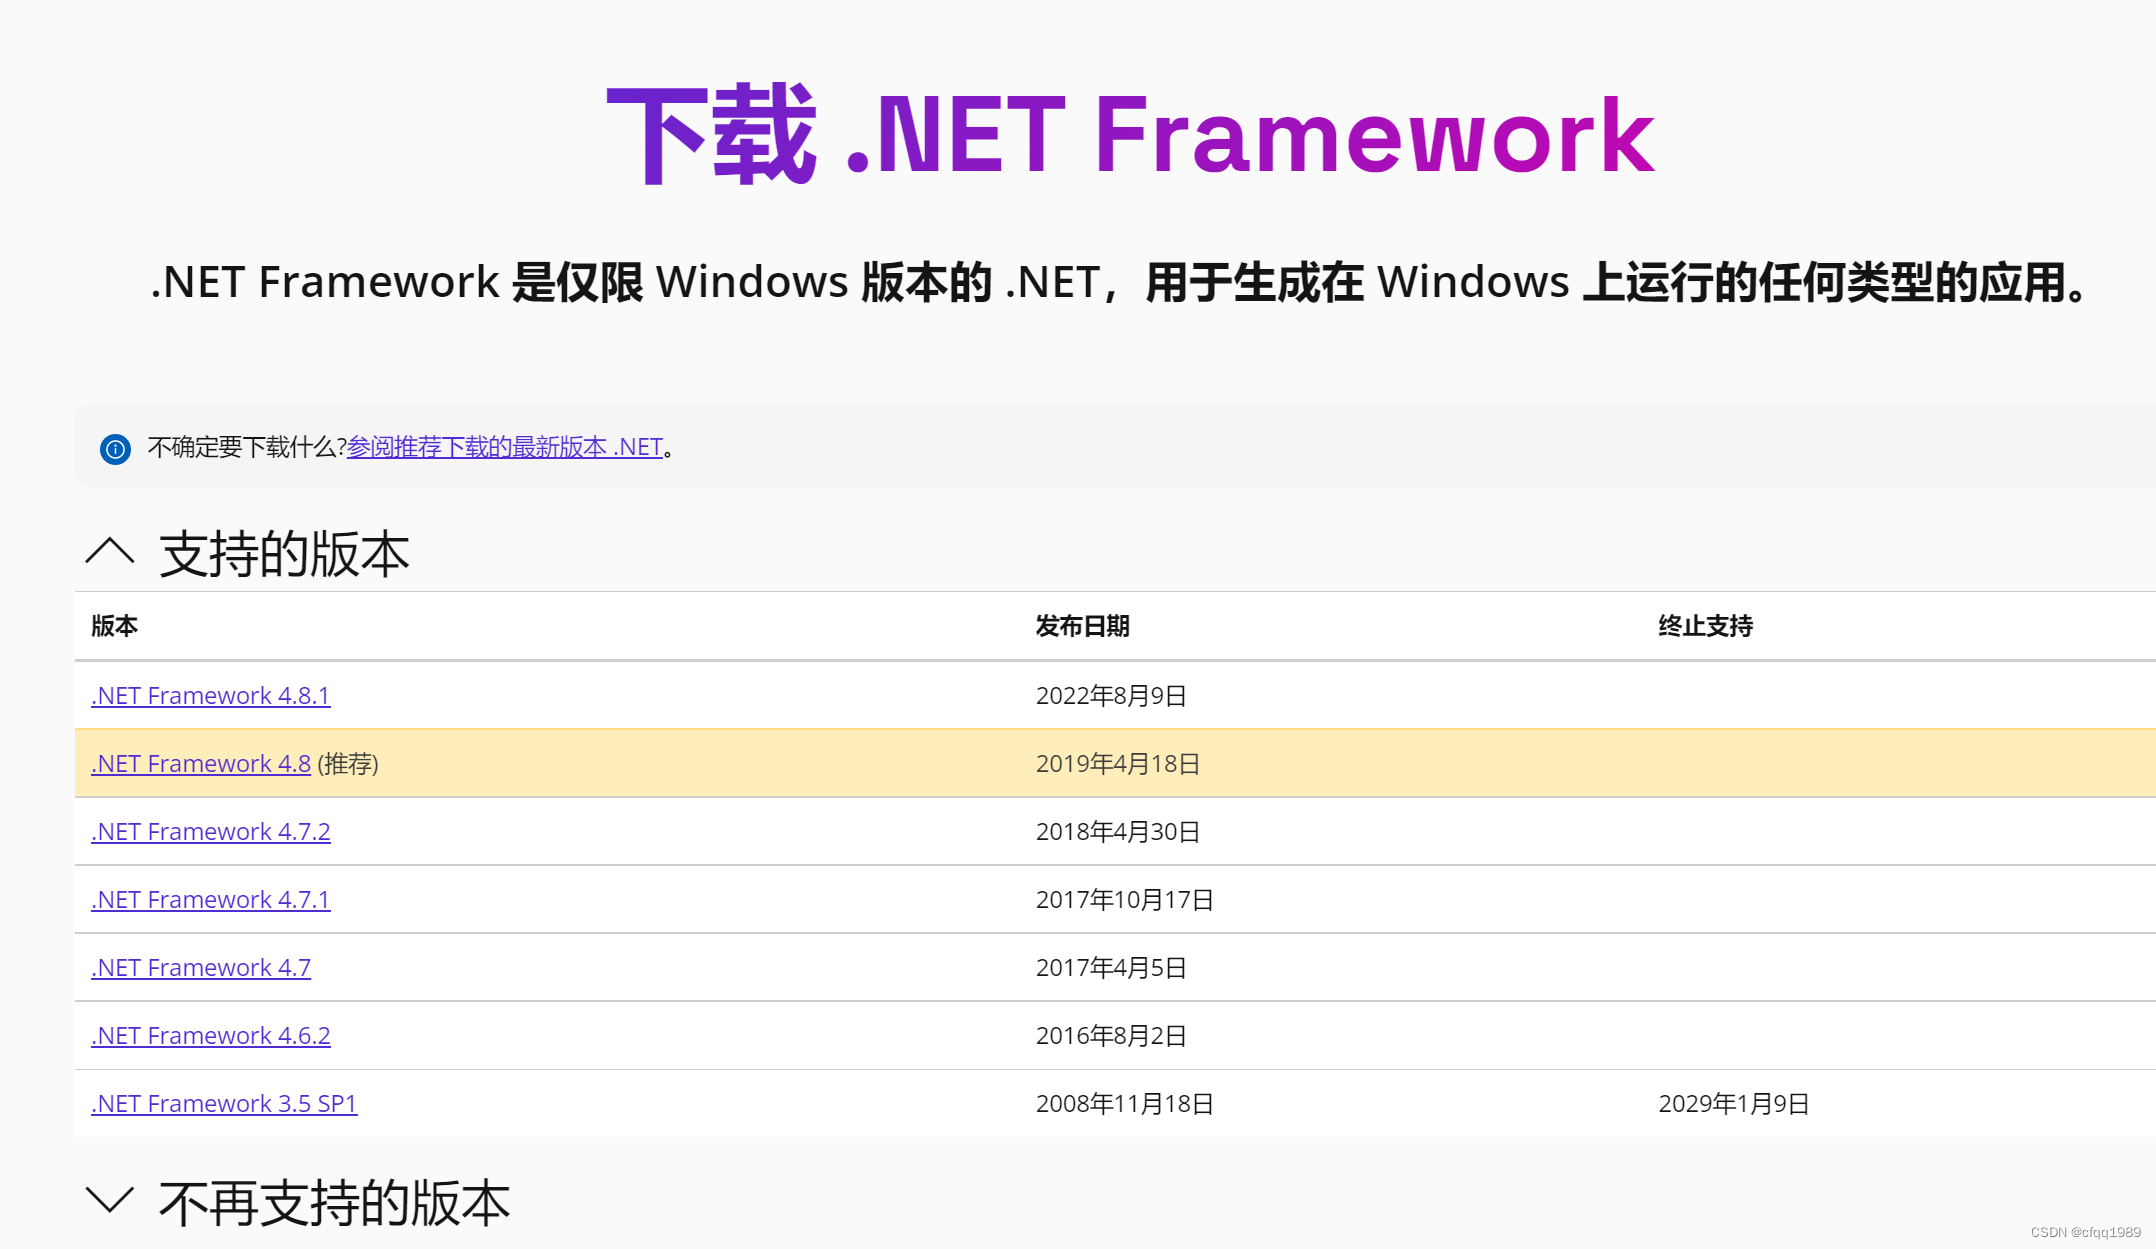Open .NET Framework 4.7 download link
The width and height of the screenshot is (2156, 1249).
pos(200,967)
